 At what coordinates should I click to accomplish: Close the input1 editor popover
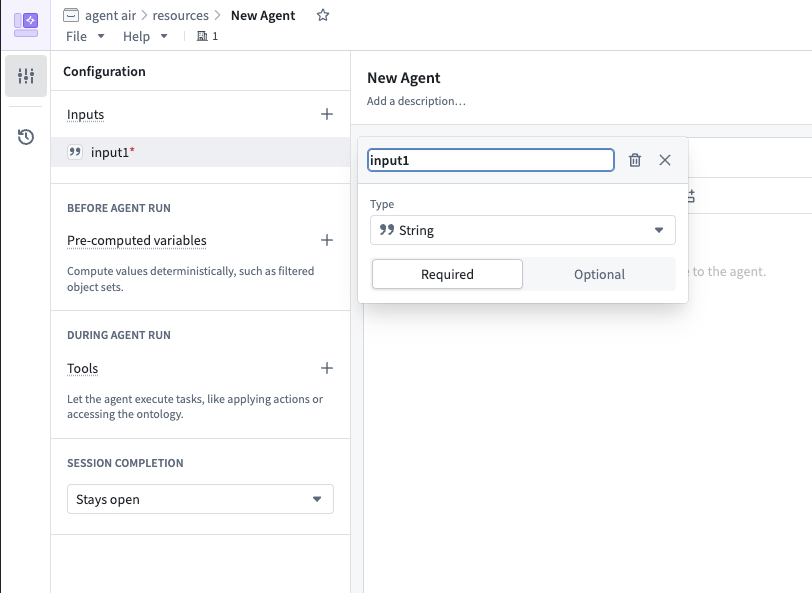click(665, 160)
